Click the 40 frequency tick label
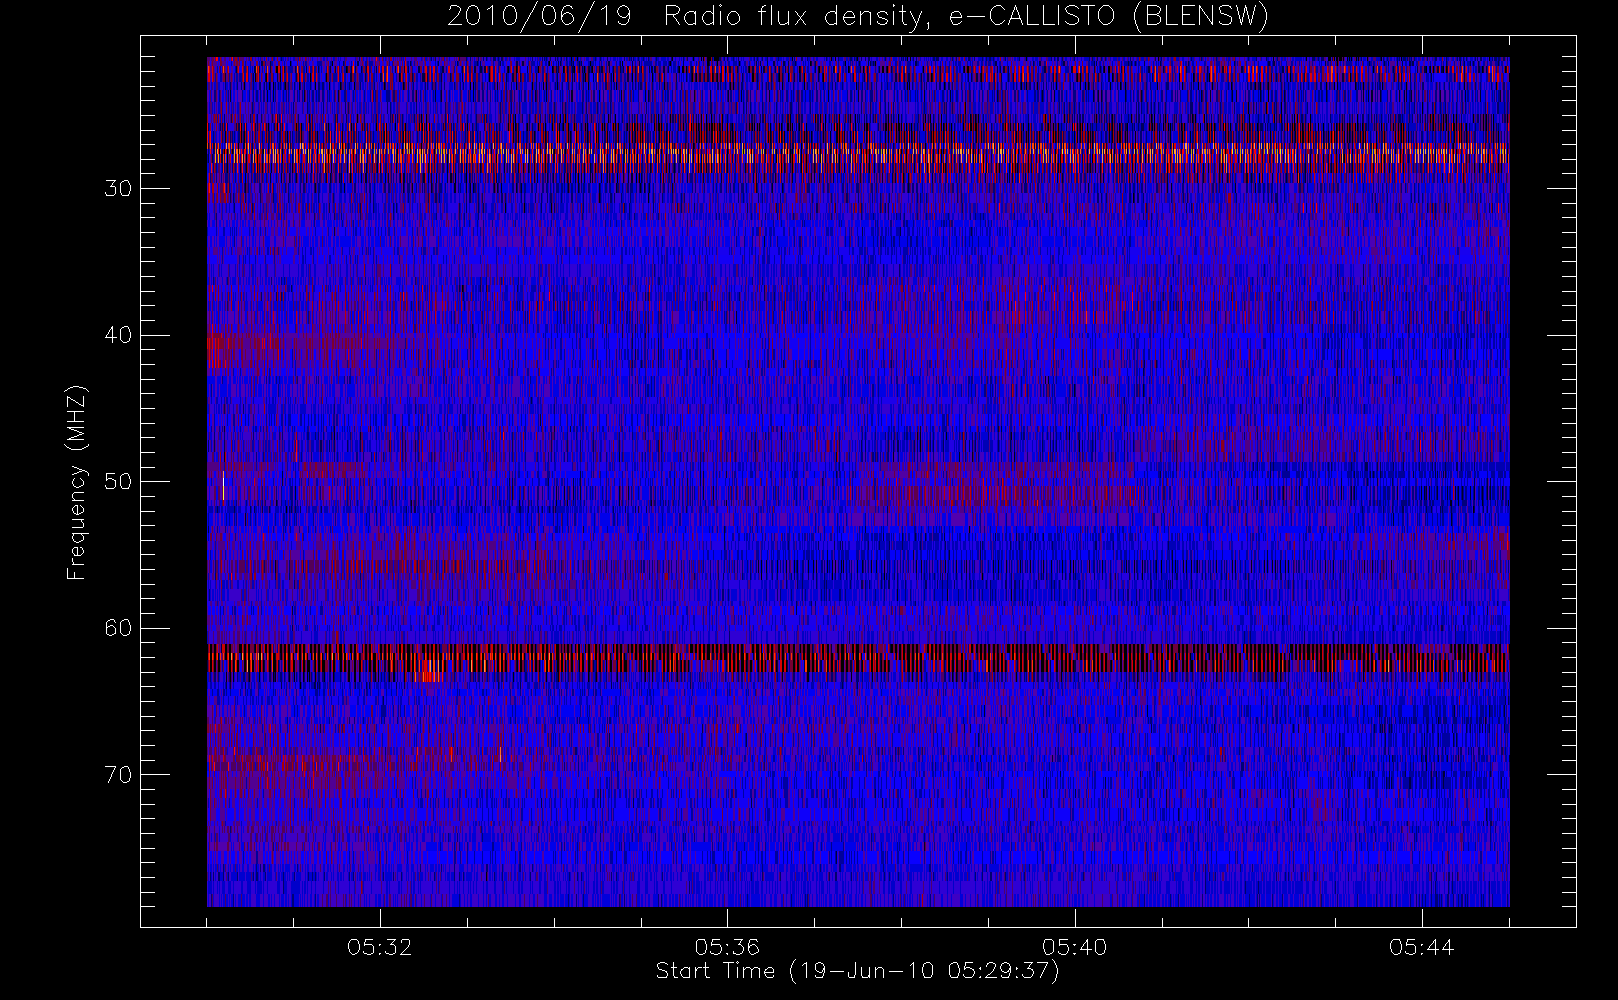This screenshot has width=1618, height=1000. [x=118, y=335]
